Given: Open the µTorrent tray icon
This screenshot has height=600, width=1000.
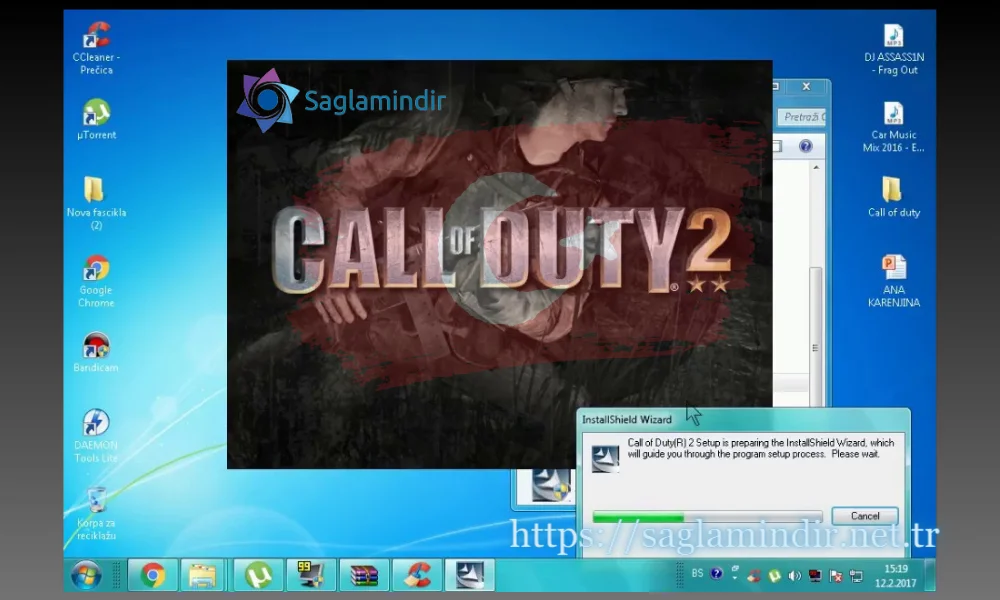Looking at the screenshot, I should 774,576.
